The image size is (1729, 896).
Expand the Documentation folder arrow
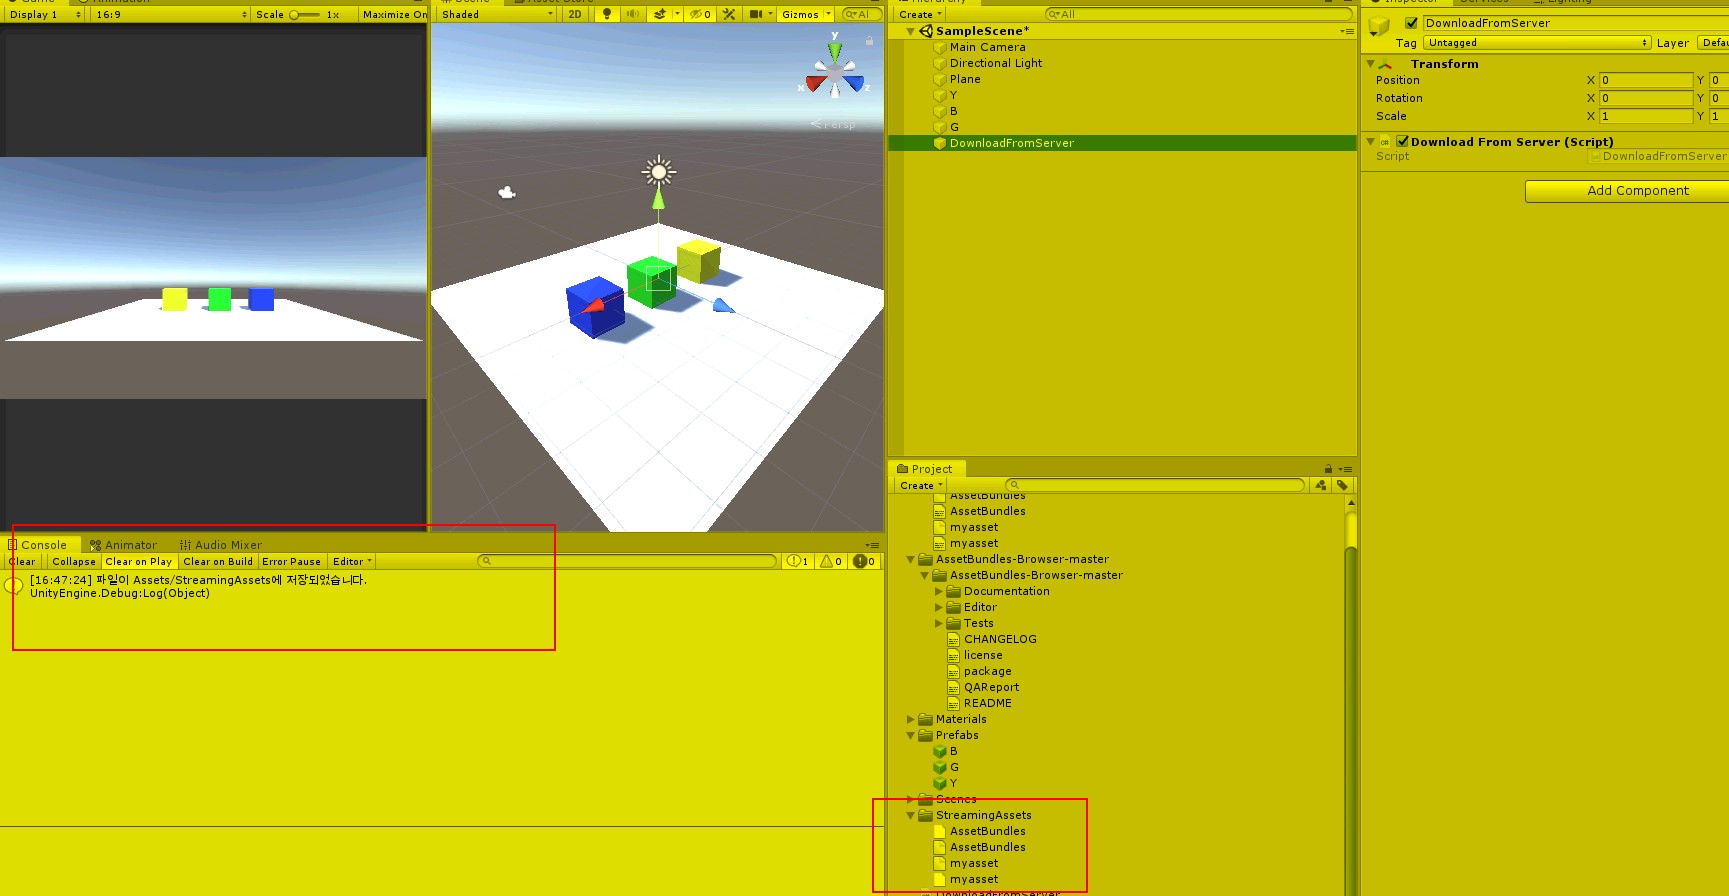click(938, 591)
